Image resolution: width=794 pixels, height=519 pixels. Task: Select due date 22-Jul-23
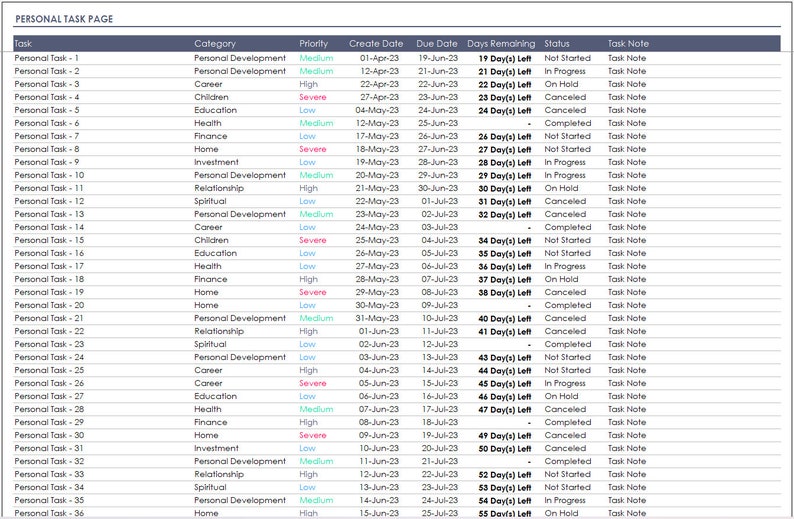click(440, 474)
